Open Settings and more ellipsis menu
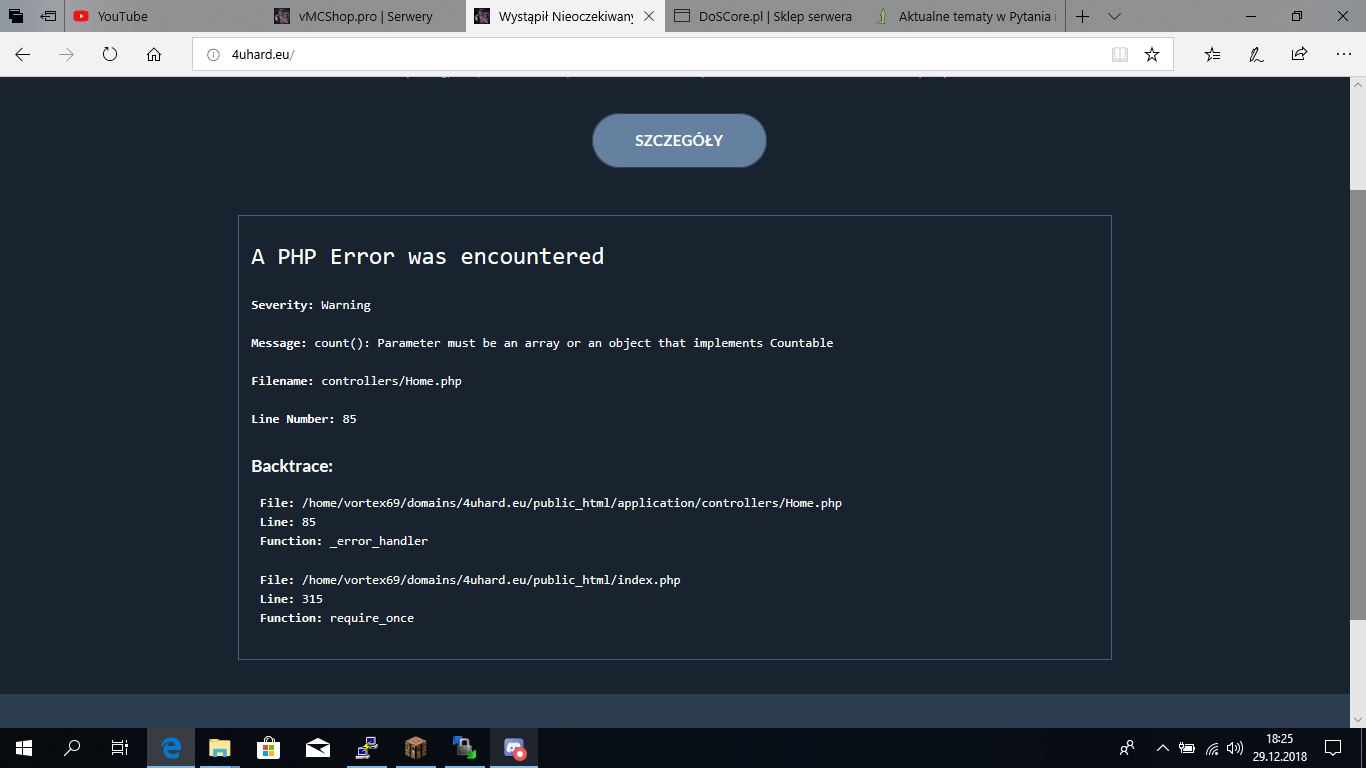This screenshot has height=768, width=1366. (x=1343, y=55)
